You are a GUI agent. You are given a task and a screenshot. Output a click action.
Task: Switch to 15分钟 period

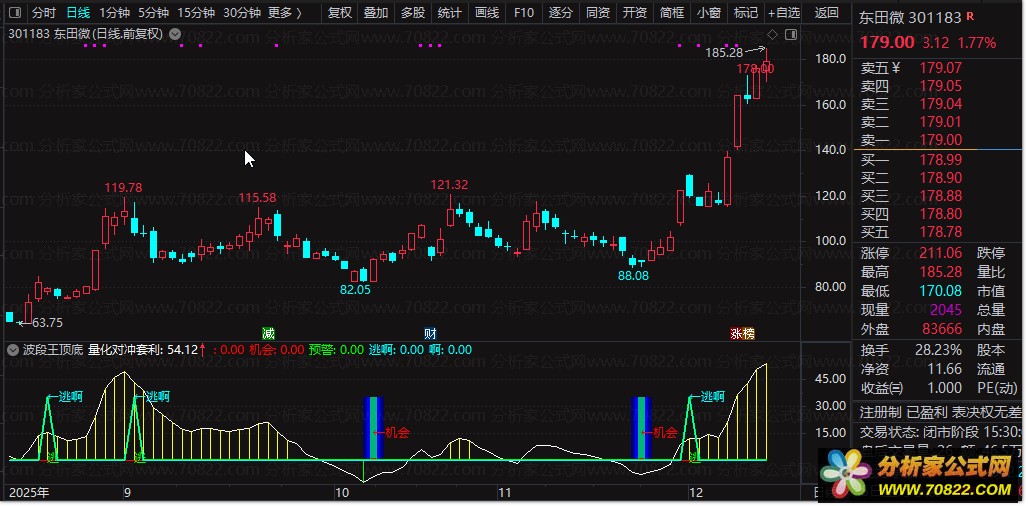pos(196,12)
